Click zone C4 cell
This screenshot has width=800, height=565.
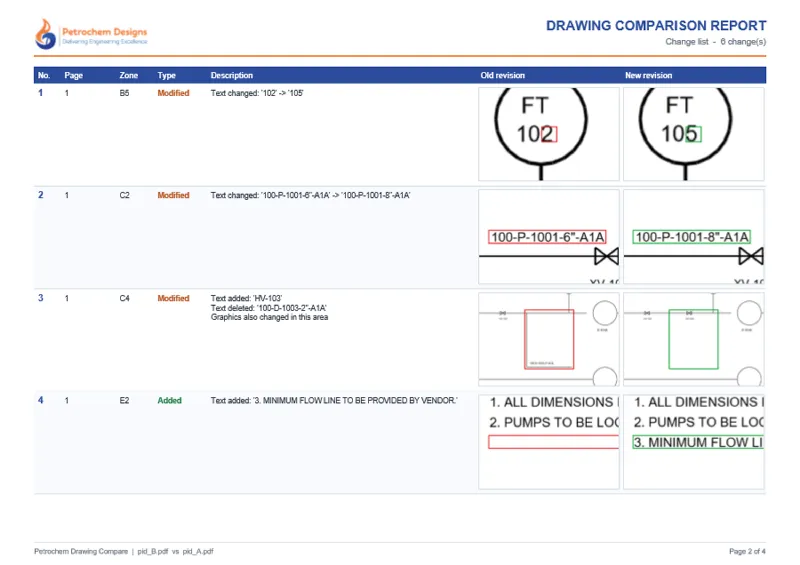point(124,299)
